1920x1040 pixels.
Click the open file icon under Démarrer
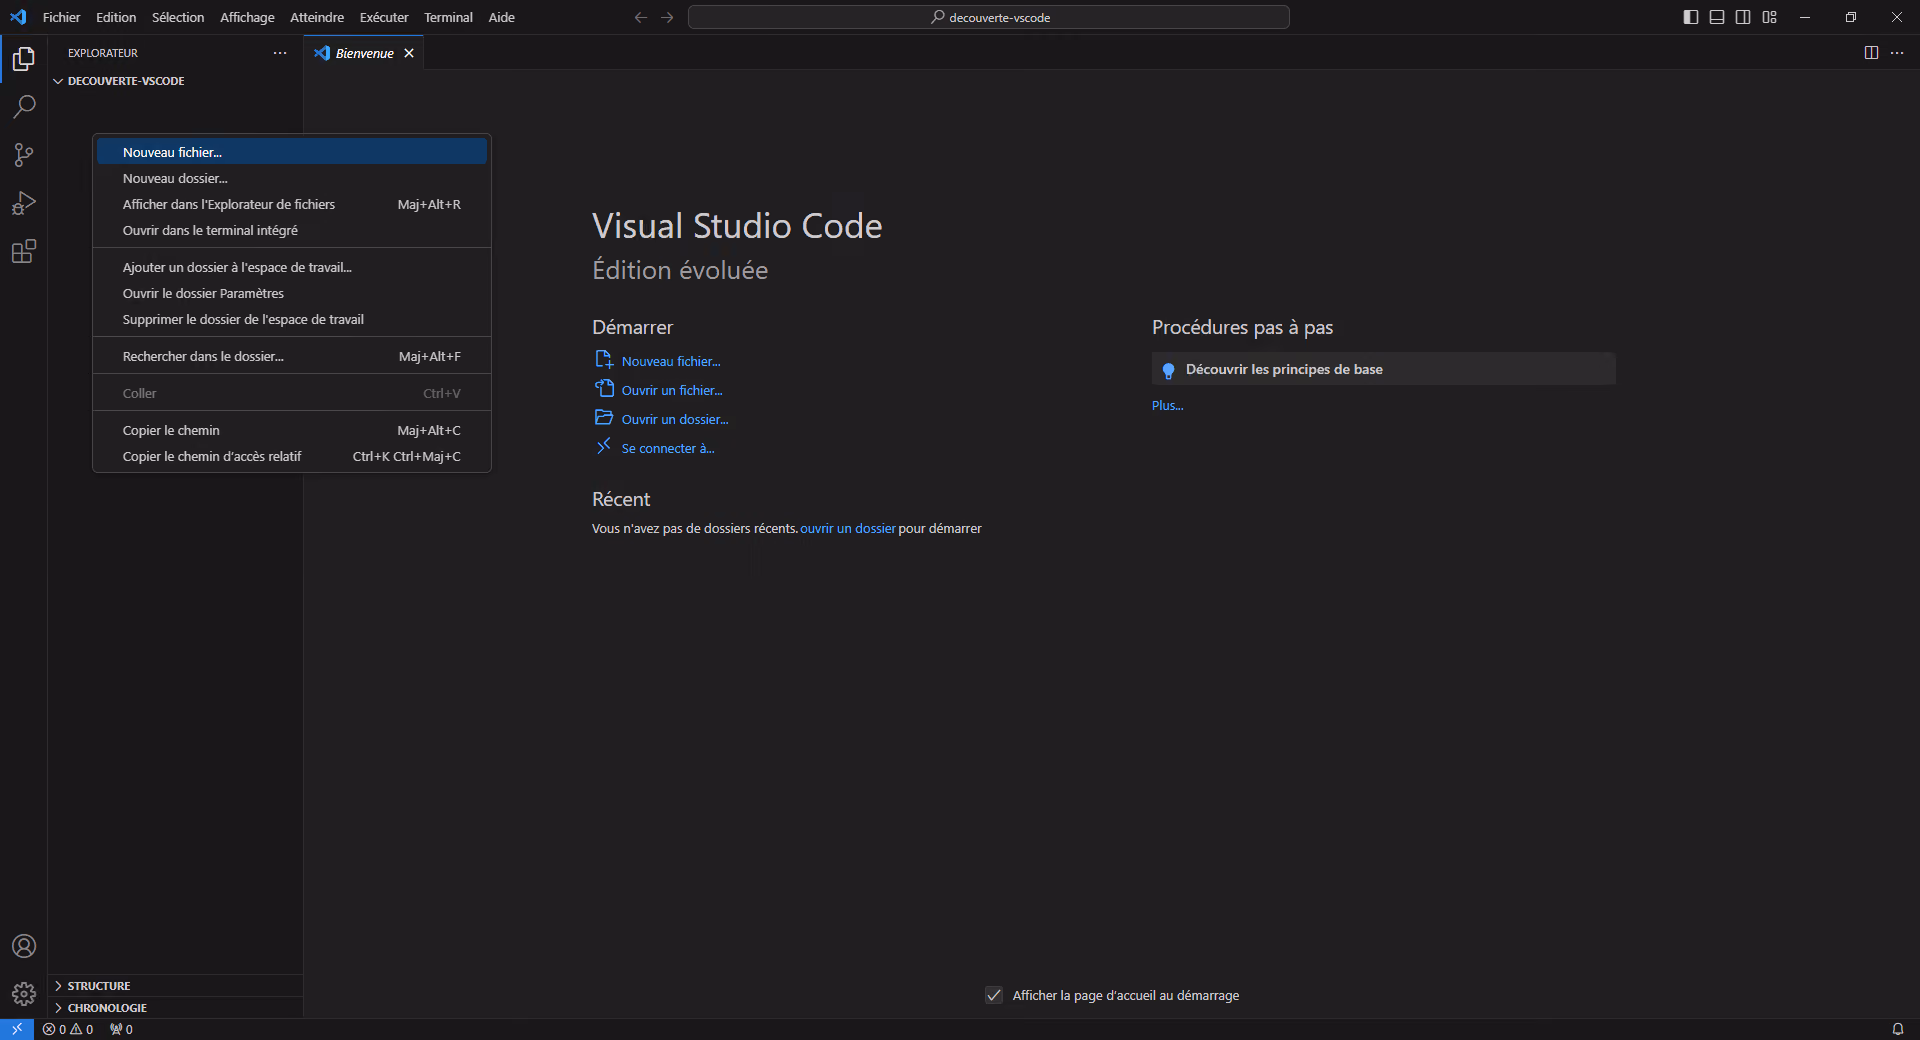(604, 389)
